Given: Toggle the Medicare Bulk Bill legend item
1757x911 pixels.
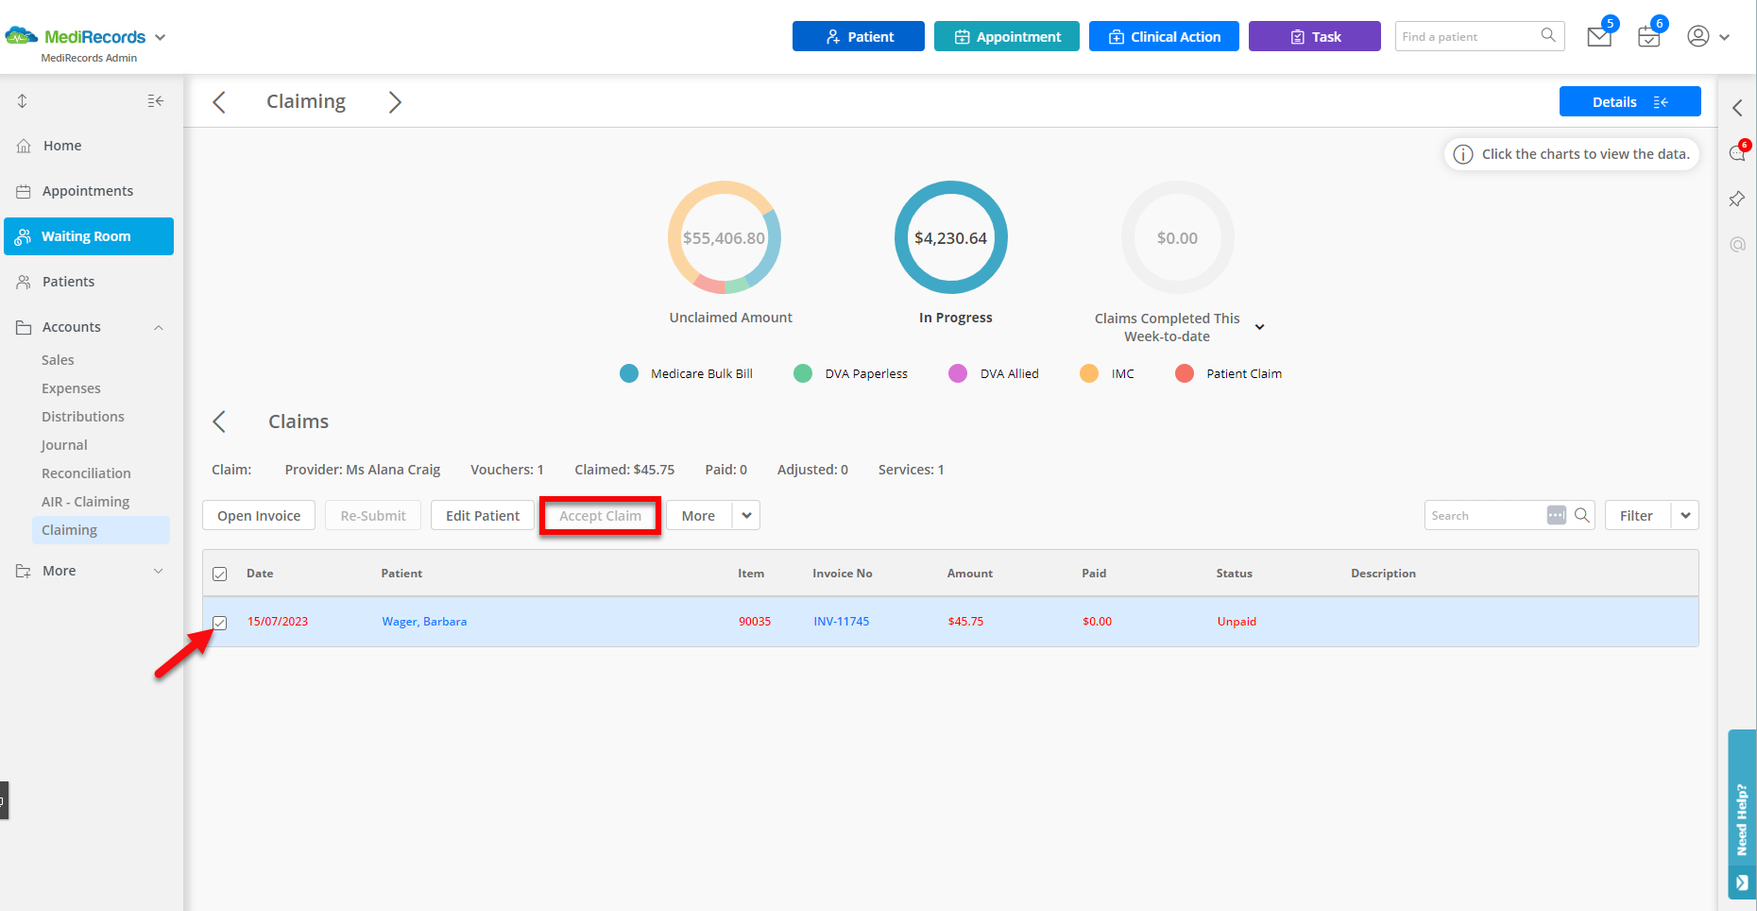Looking at the screenshot, I should pos(686,374).
